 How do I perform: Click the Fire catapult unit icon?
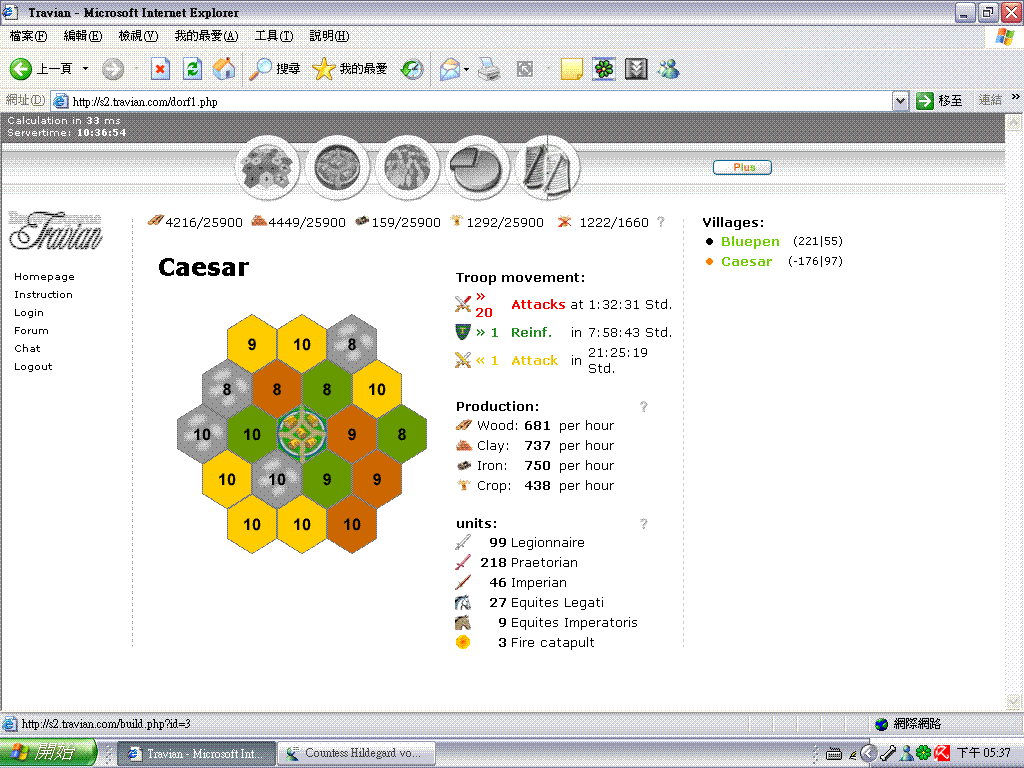click(463, 643)
